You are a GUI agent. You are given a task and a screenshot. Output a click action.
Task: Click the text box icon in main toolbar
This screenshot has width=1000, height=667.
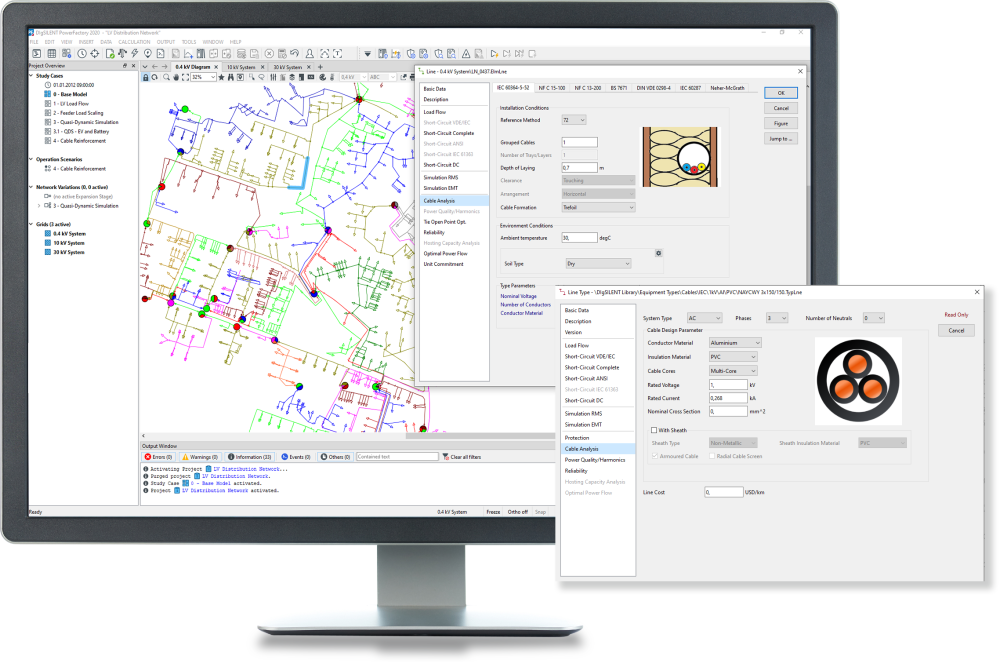pos(338,54)
